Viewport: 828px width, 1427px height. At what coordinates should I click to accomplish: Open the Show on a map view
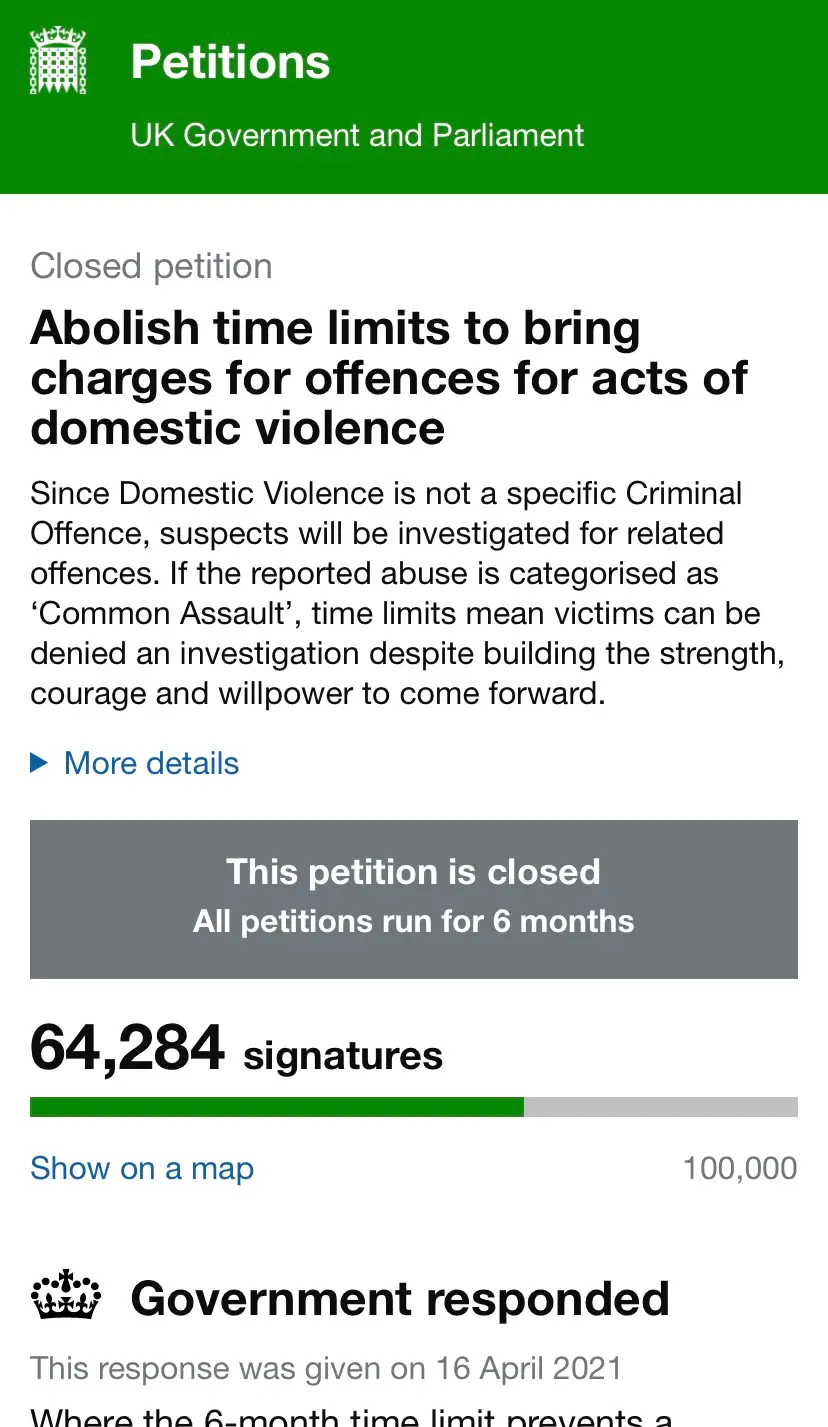click(141, 1167)
